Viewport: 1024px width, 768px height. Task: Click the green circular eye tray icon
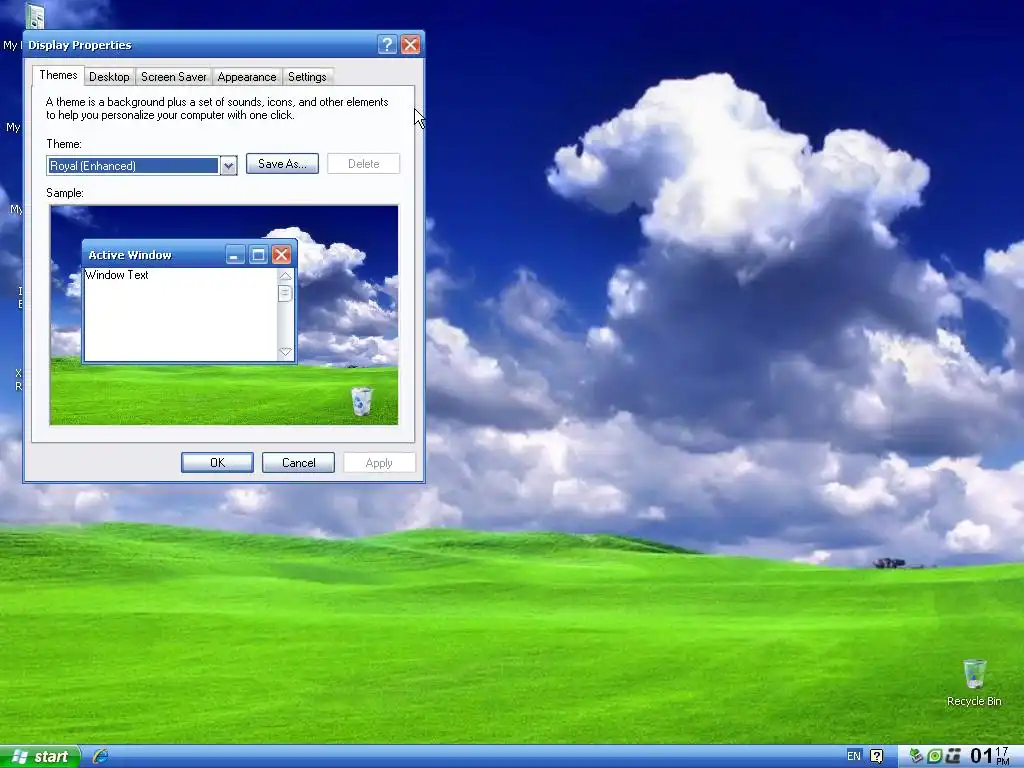coord(935,756)
